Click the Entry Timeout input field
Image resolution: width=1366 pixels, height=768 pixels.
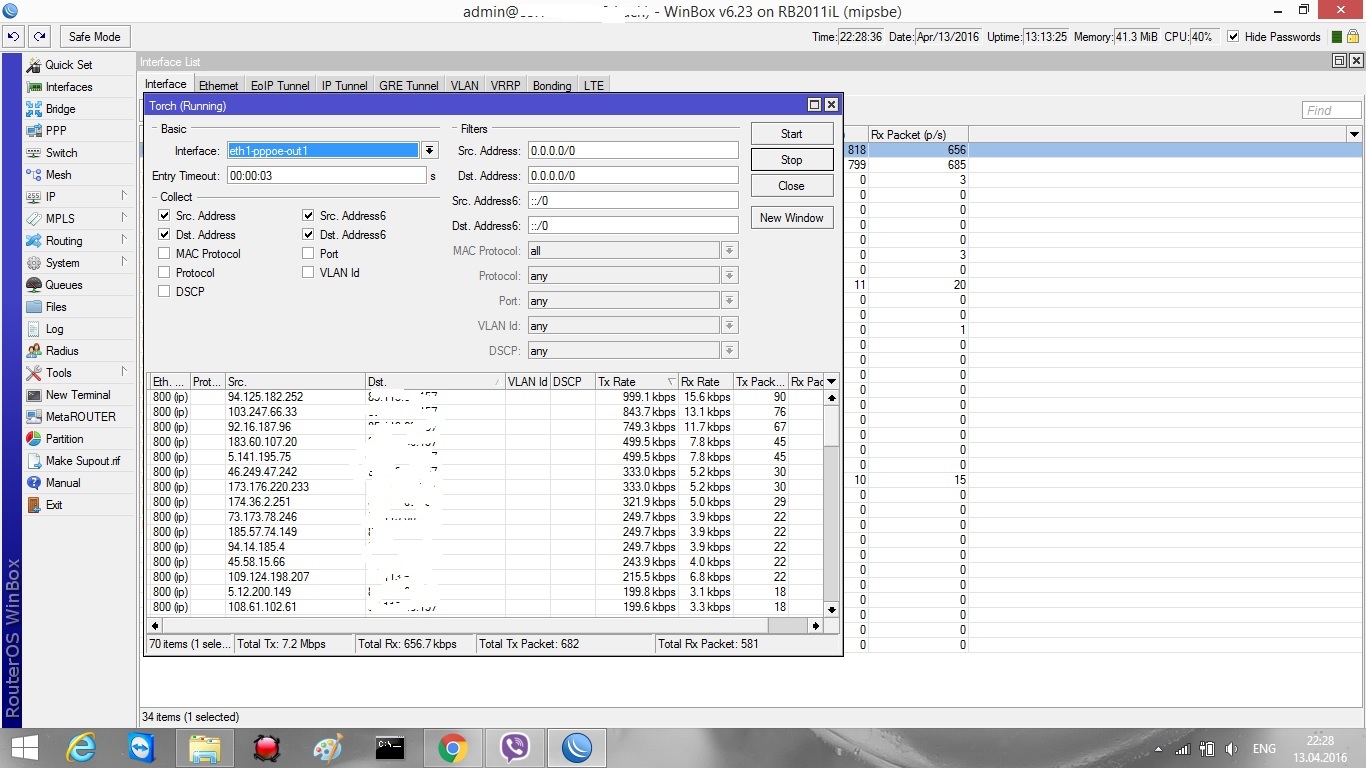point(326,176)
